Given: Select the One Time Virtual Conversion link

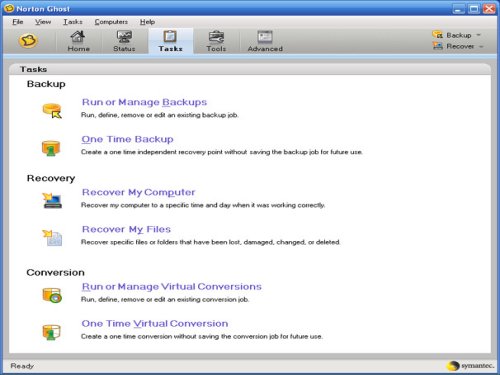Looking at the screenshot, I should point(155,323).
